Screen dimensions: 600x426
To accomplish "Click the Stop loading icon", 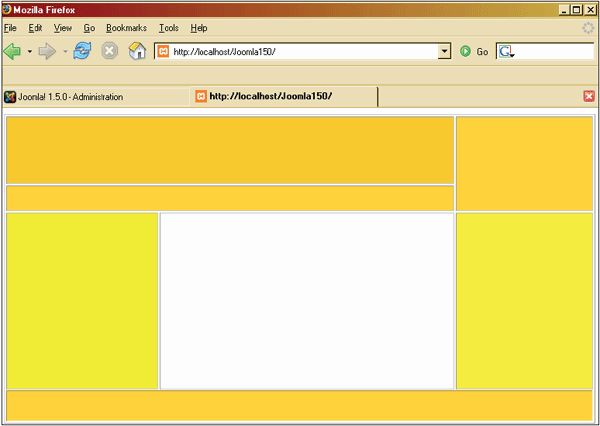I will click(109, 51).
